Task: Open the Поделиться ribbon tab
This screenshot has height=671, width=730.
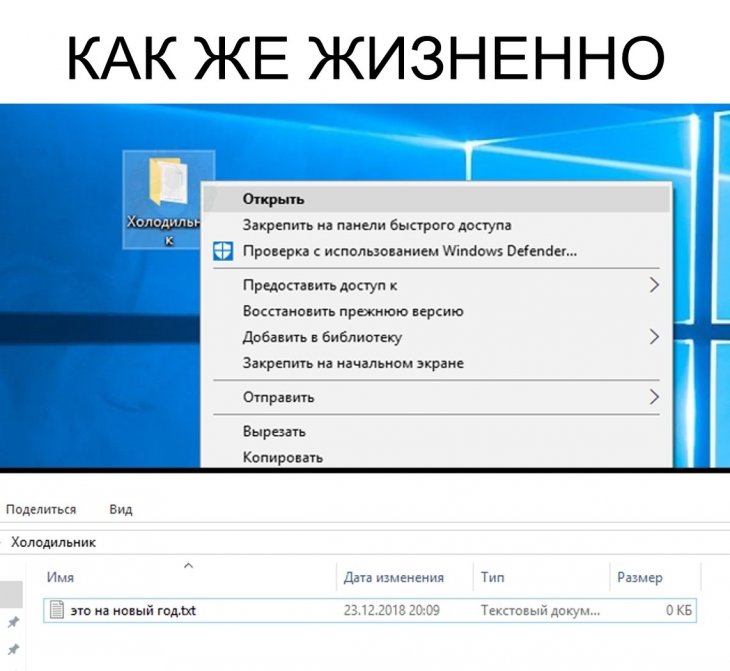Action: point(41,509)
